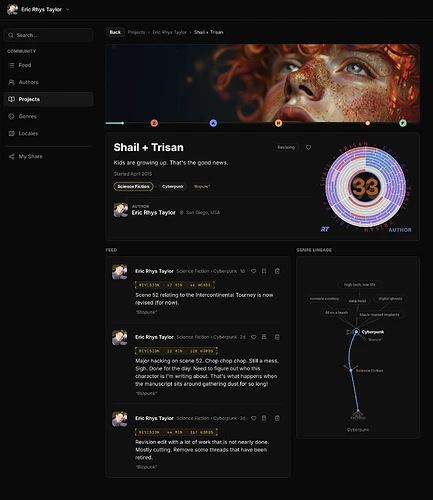
Task: Like the Revision edit post from 3d ago
Action: 254,418
